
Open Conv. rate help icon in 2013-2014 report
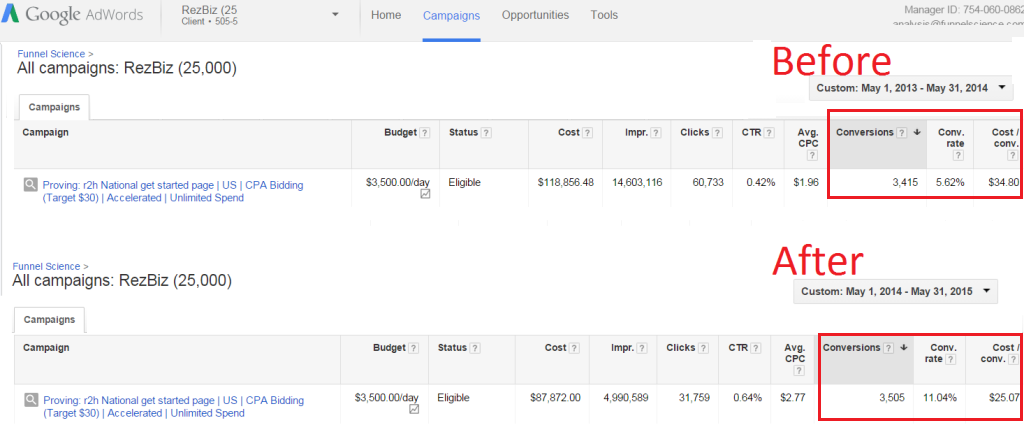958,155
